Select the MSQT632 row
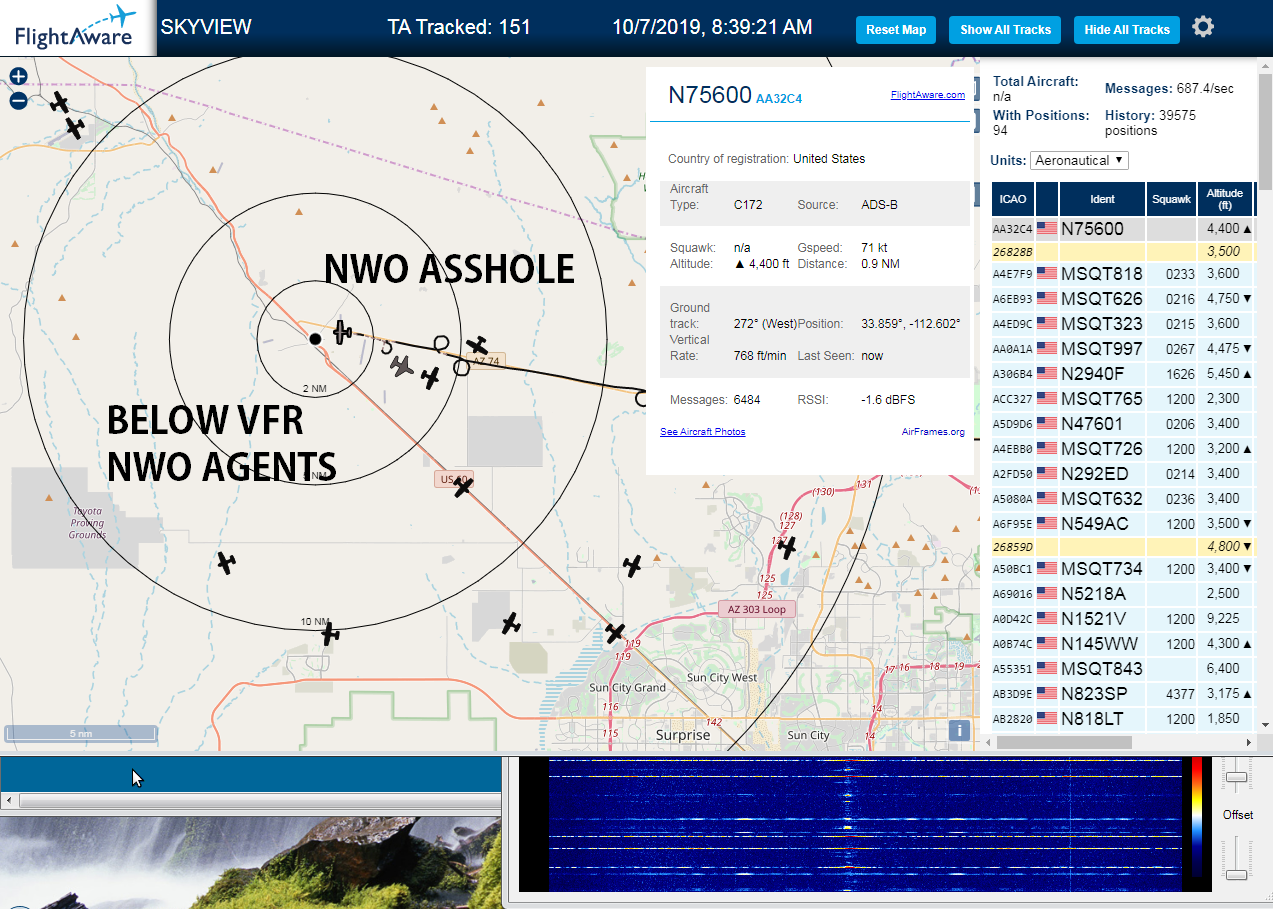The image size is (1273, 909). pyautogui.click(x=1123, y=499)
